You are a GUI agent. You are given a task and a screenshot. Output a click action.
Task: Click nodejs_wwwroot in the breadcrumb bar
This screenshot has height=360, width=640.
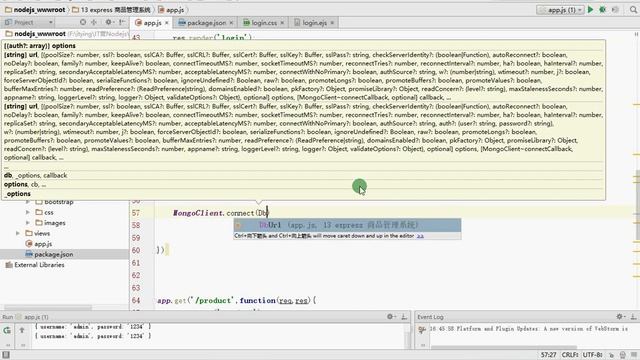click(35, 10)
